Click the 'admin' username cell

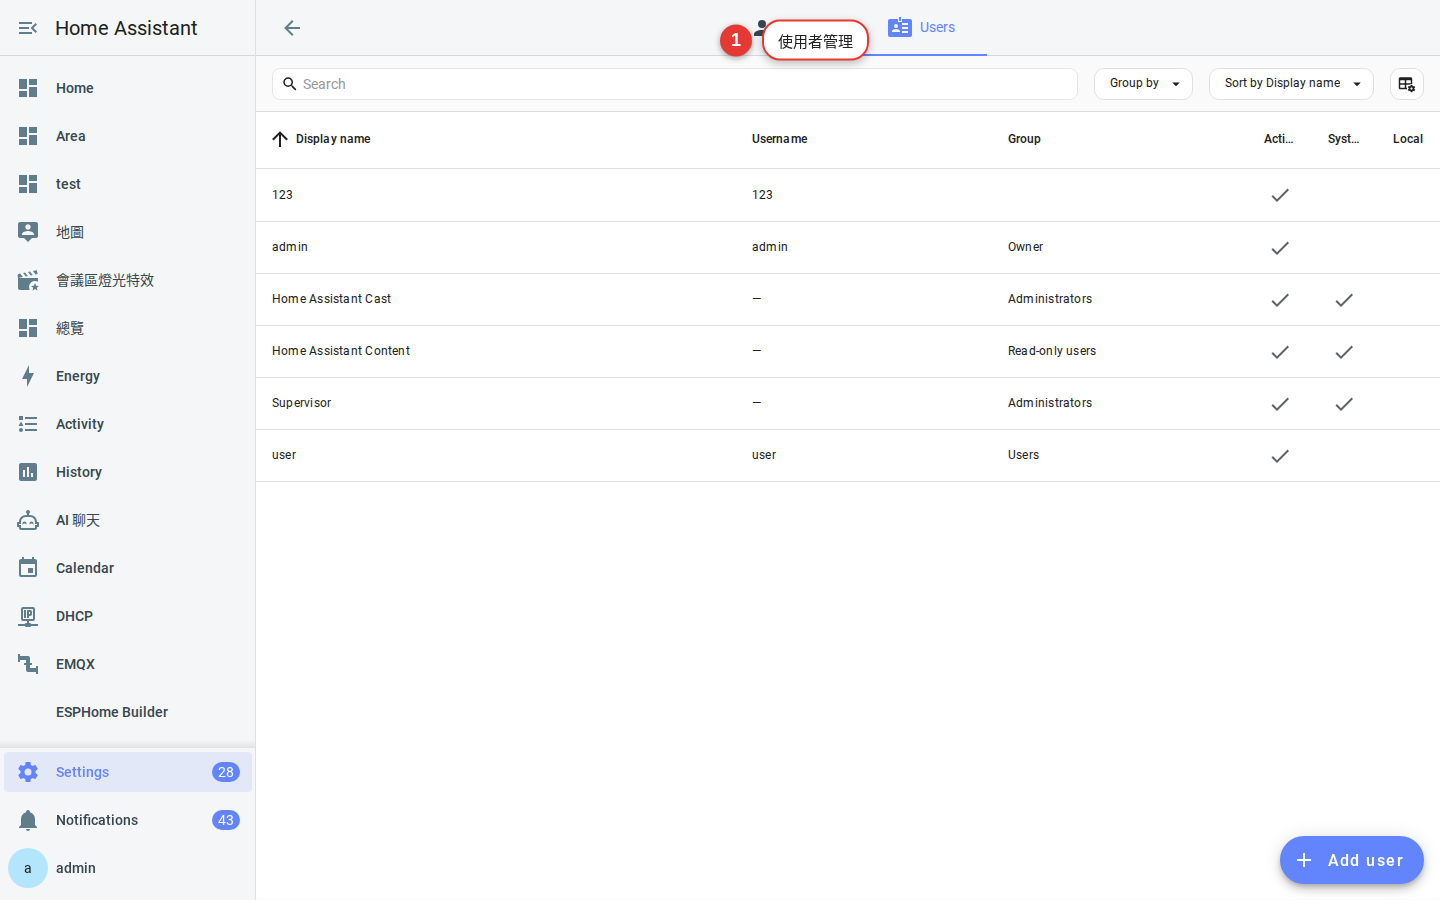770,247
